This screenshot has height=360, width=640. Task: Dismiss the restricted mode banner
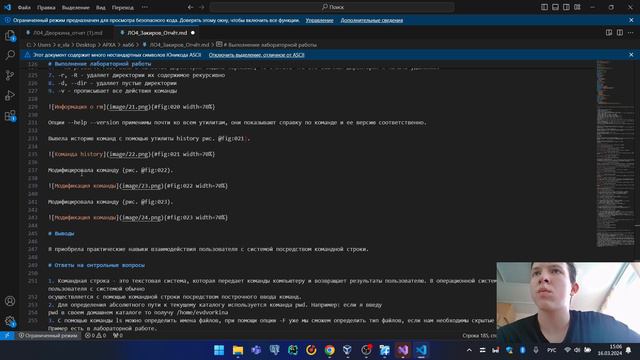point(631,20)
